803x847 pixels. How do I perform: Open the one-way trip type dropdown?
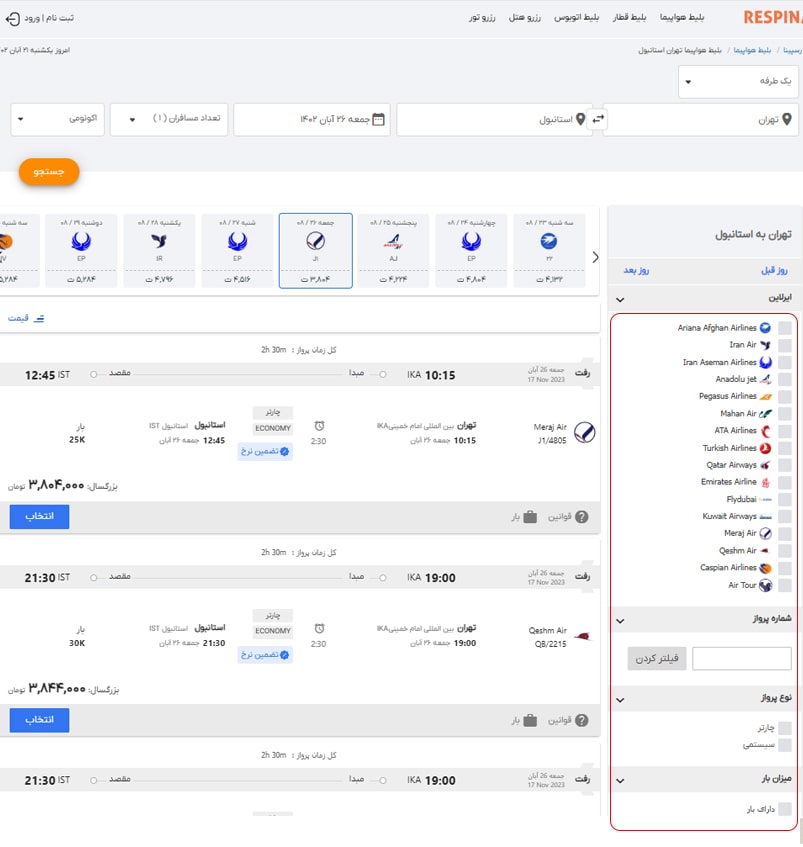738,81
